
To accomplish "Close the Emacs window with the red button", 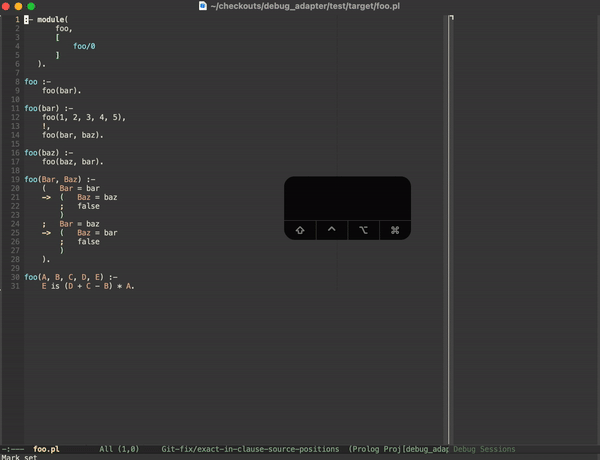I will coord(6,6).
